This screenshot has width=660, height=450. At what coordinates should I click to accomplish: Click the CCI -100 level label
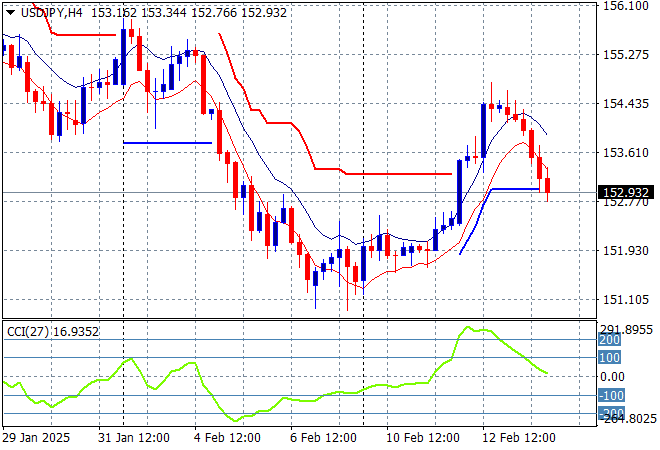click(x=611, y=396)
